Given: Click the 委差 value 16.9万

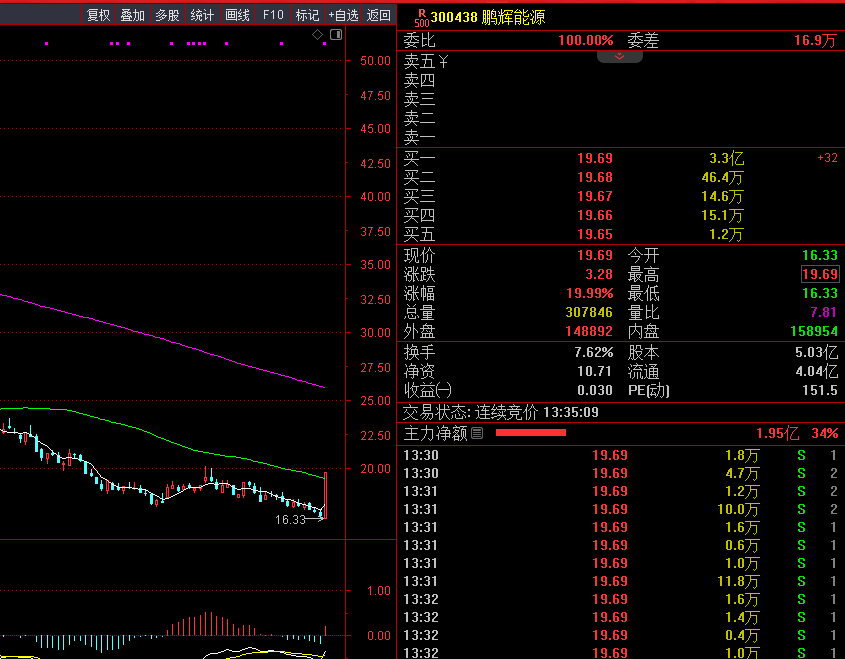Looking at the screenshot, I should coord(816,40).
